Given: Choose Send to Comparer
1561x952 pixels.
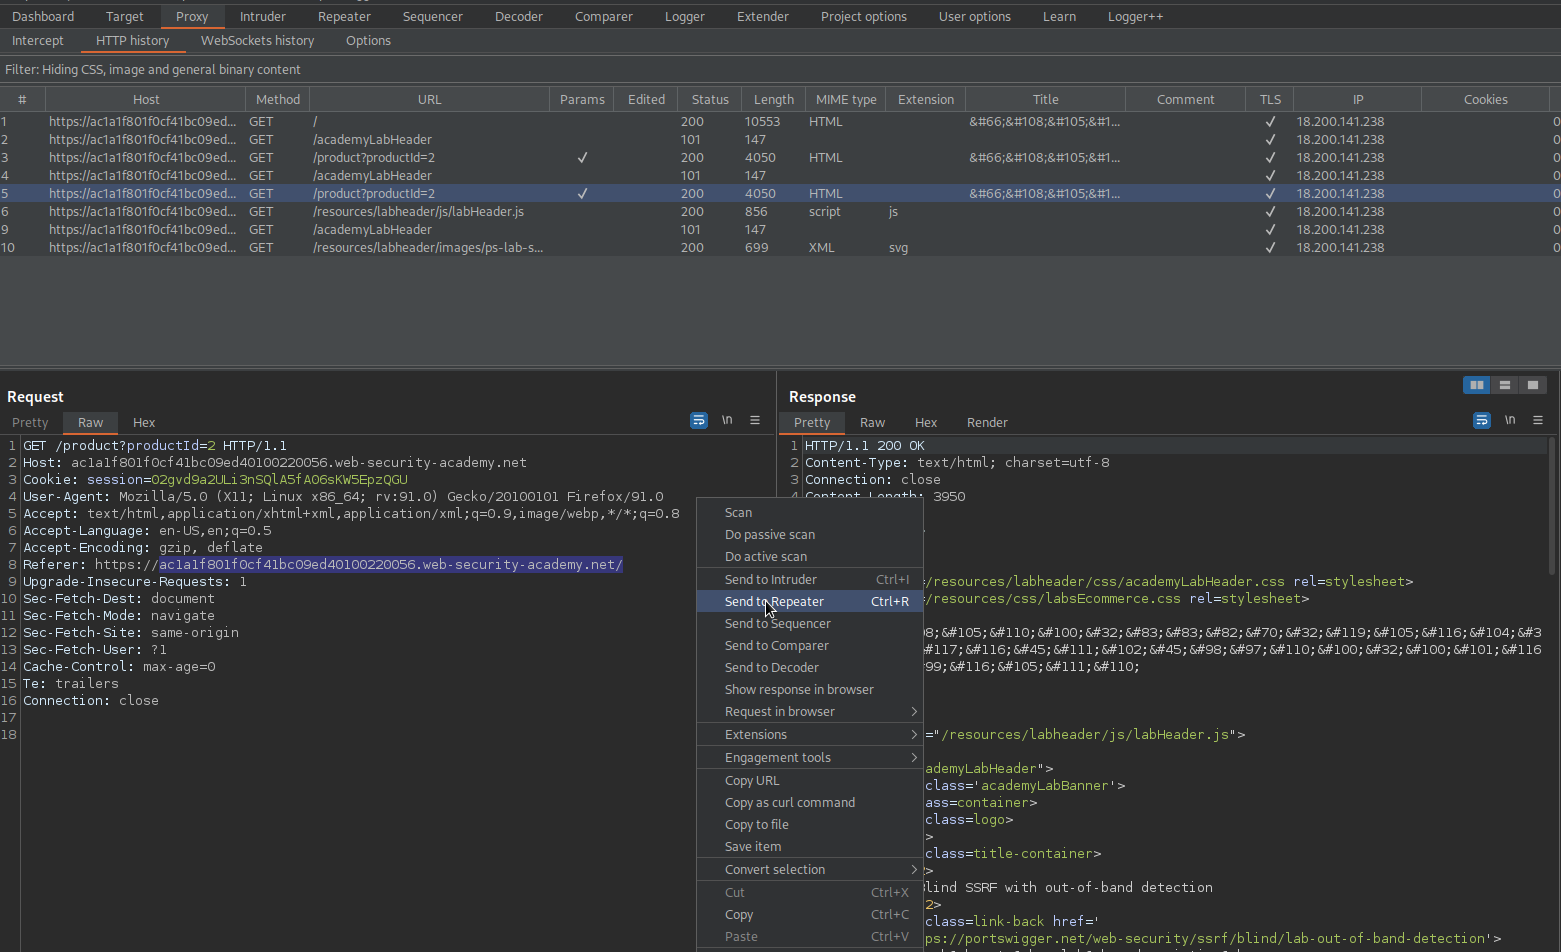Looking at the screenshot, I should click(809, 646).
